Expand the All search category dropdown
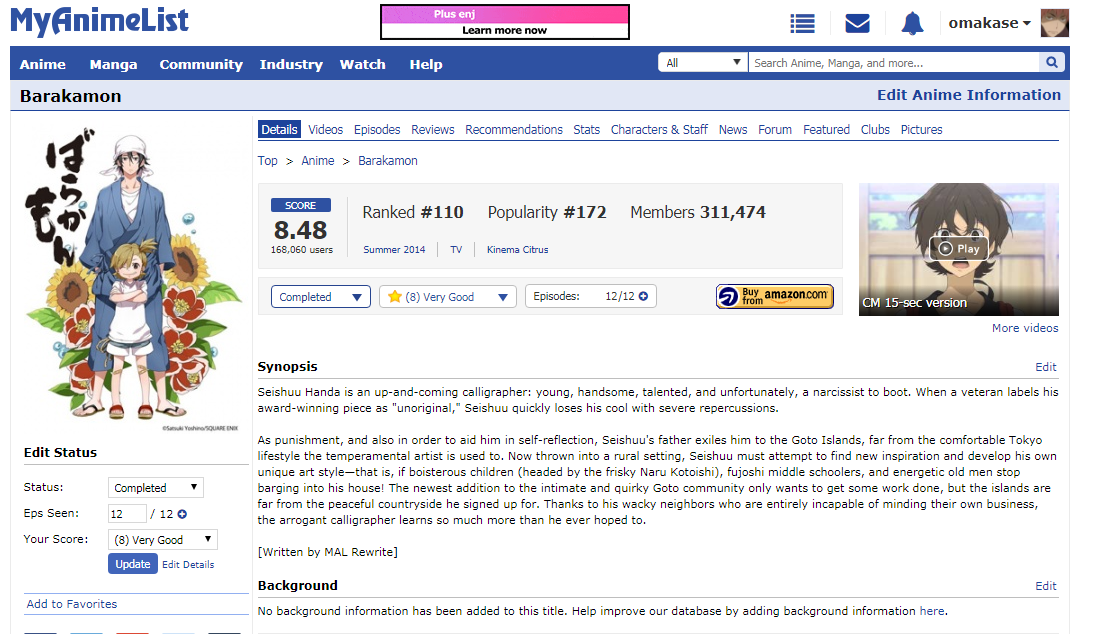1098x634 pixels. [702, 62]
